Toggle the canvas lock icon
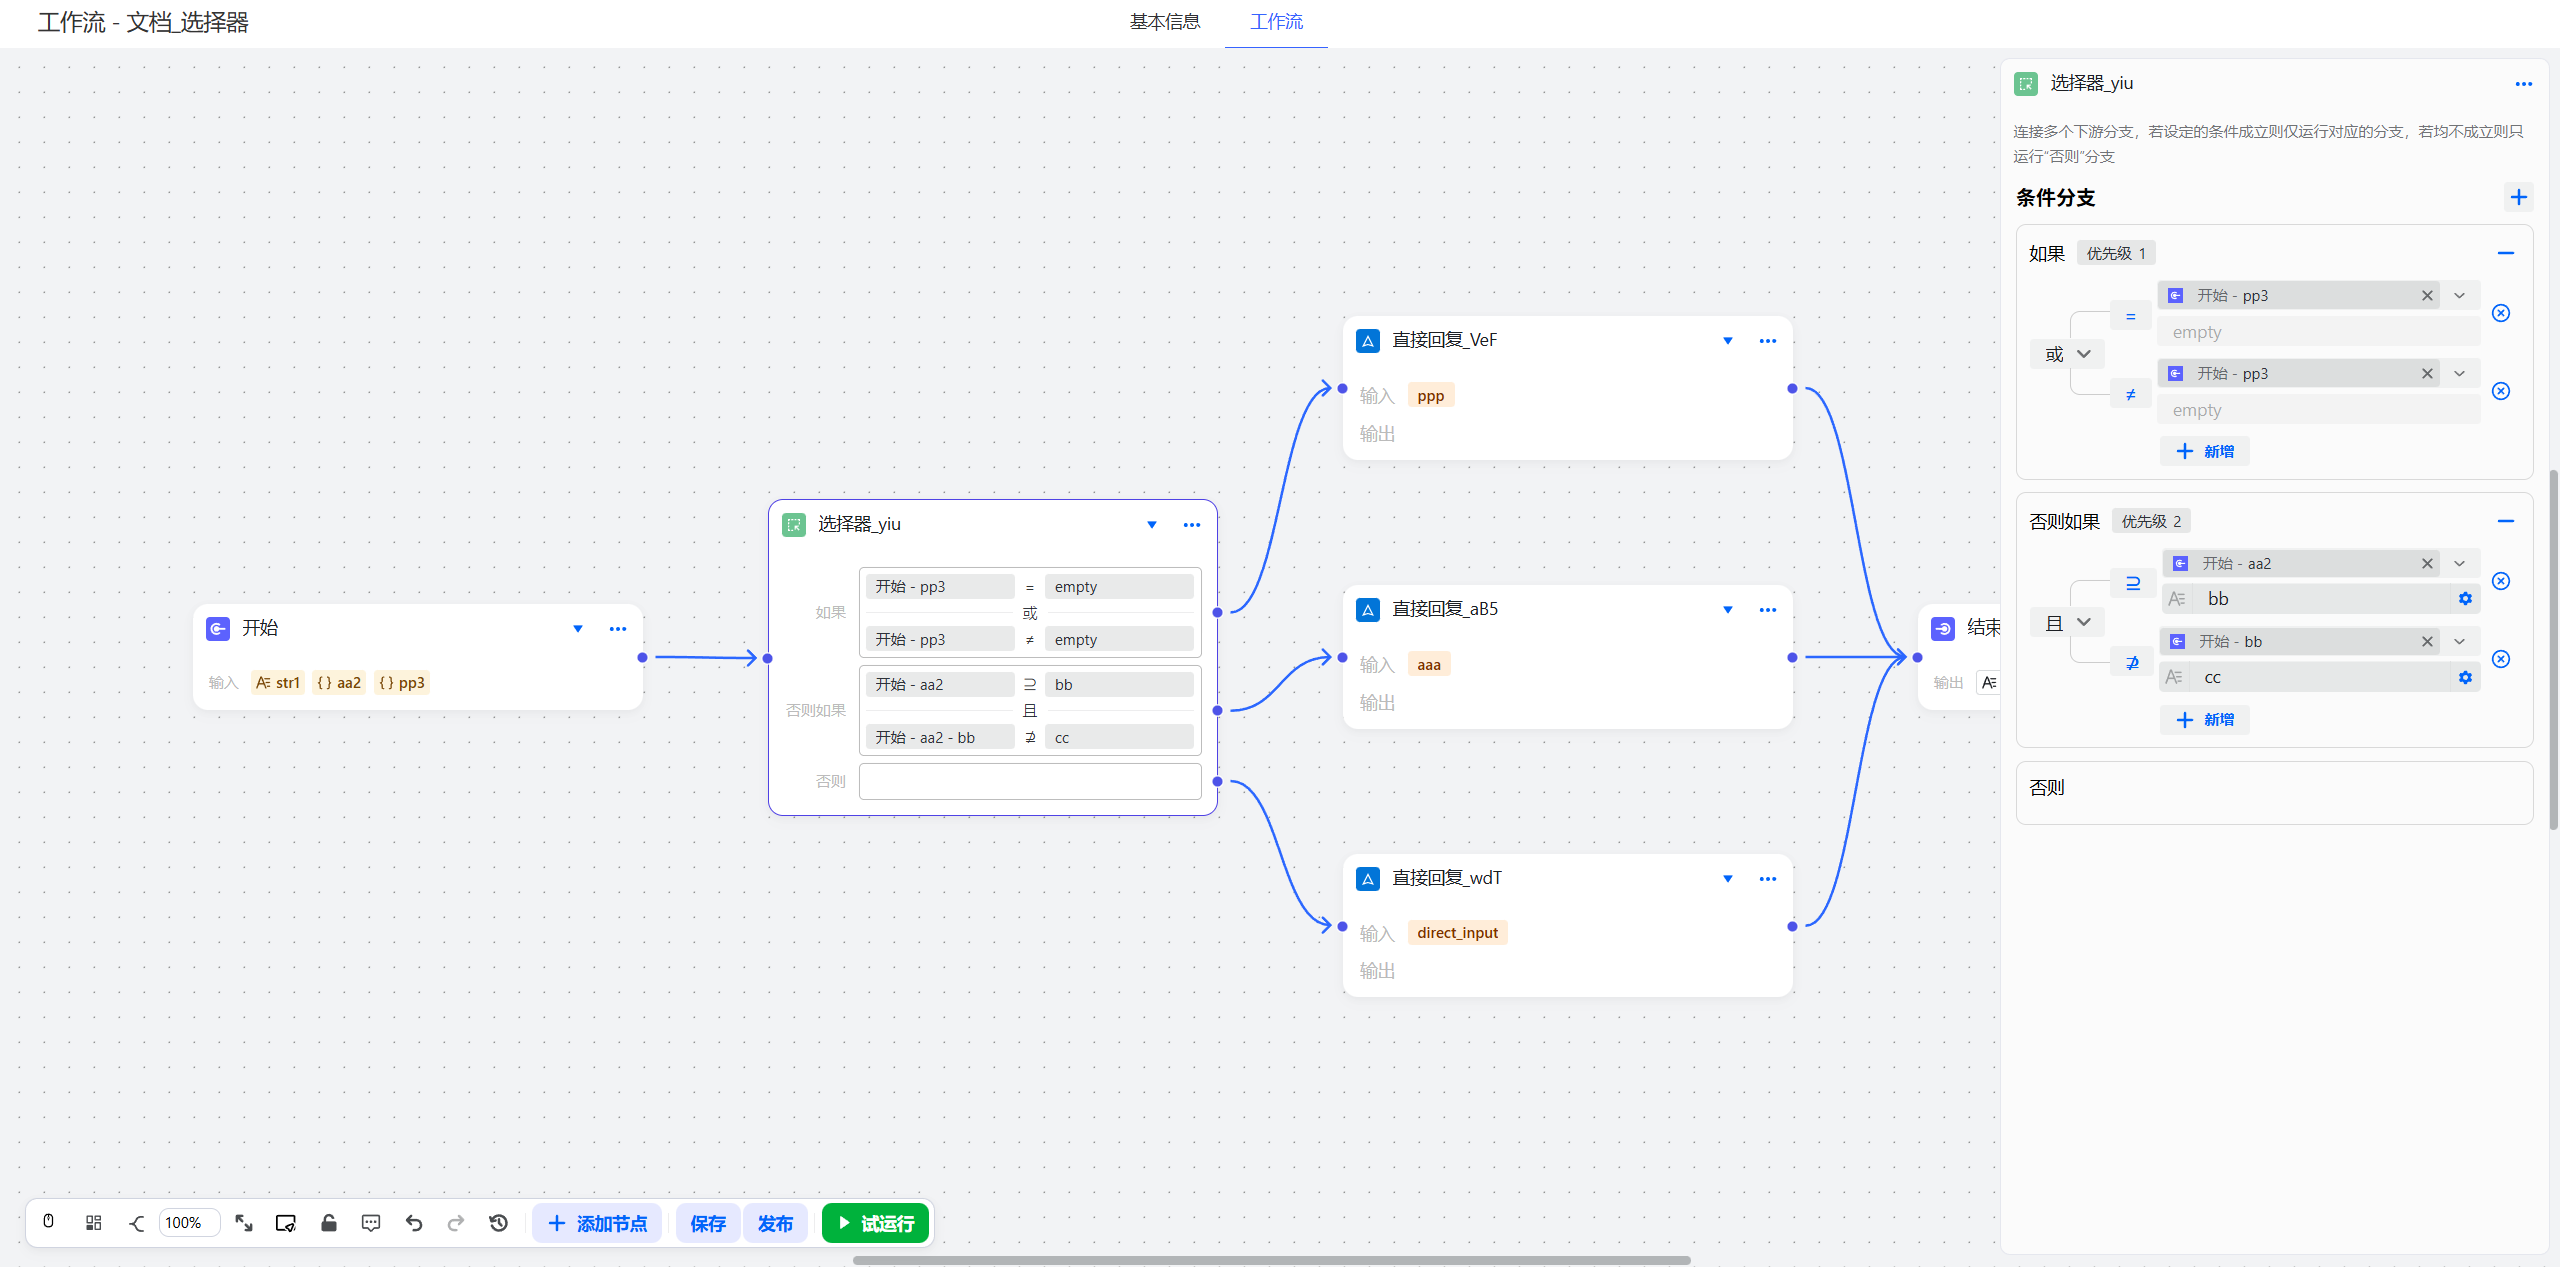This screenshot has width=2560, height=1267. point(329,1222)
